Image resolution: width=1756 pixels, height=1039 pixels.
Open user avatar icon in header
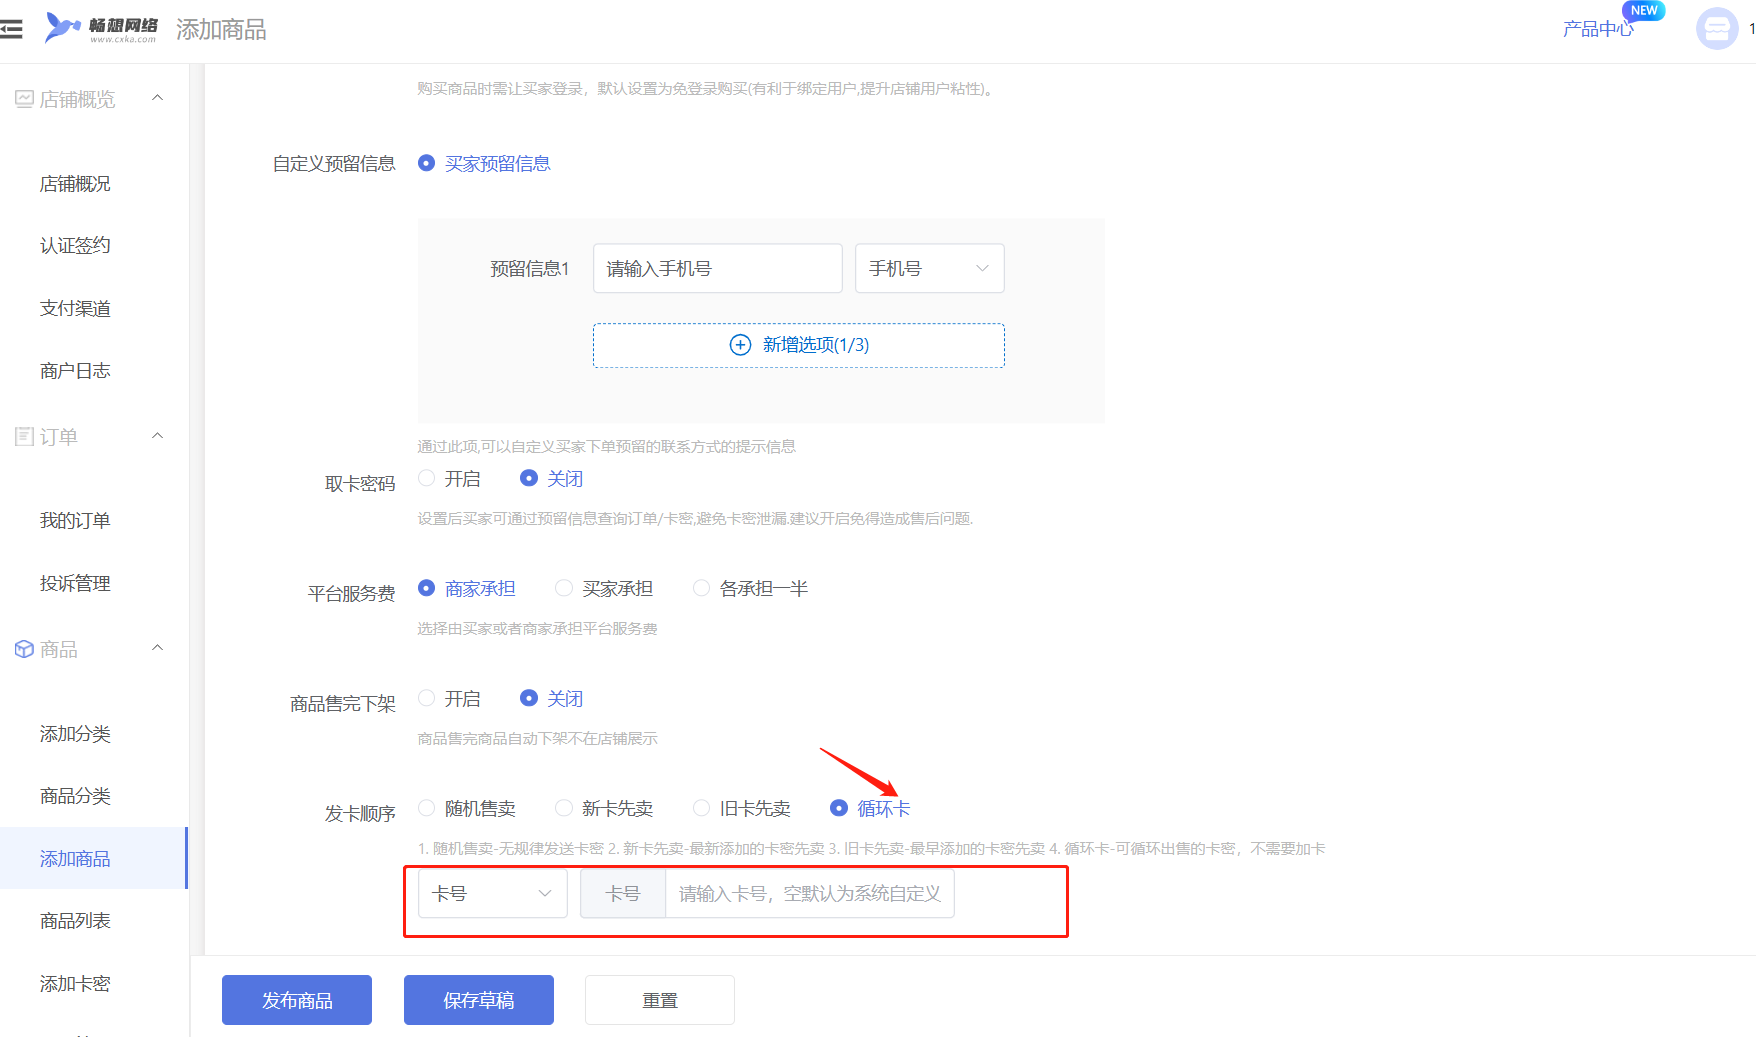[1717, 28]
